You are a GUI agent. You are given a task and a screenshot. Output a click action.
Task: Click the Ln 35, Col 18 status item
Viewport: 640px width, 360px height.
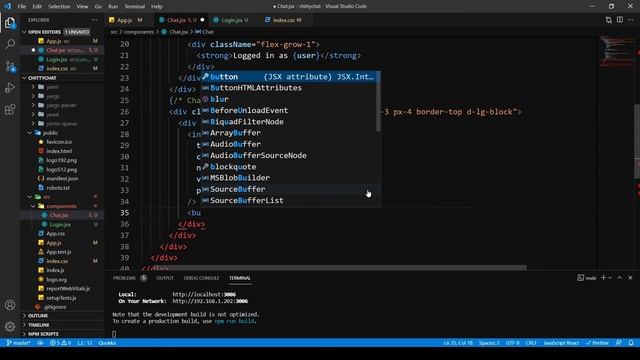click(458, 343)
